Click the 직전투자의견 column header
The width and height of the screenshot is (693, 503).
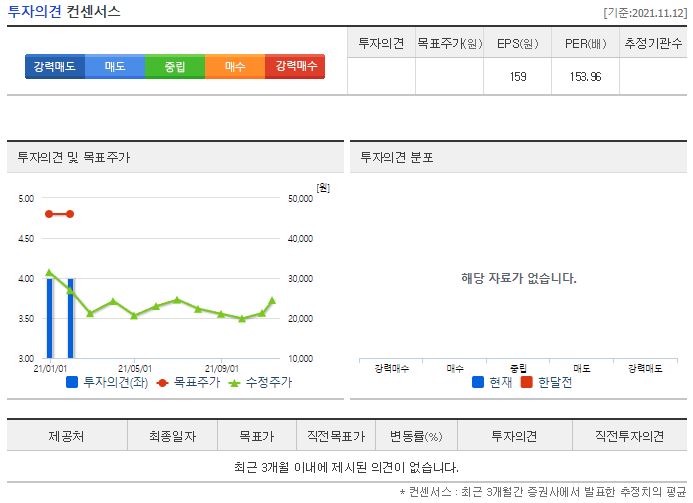pyautogui.click(x=629, y=436)
